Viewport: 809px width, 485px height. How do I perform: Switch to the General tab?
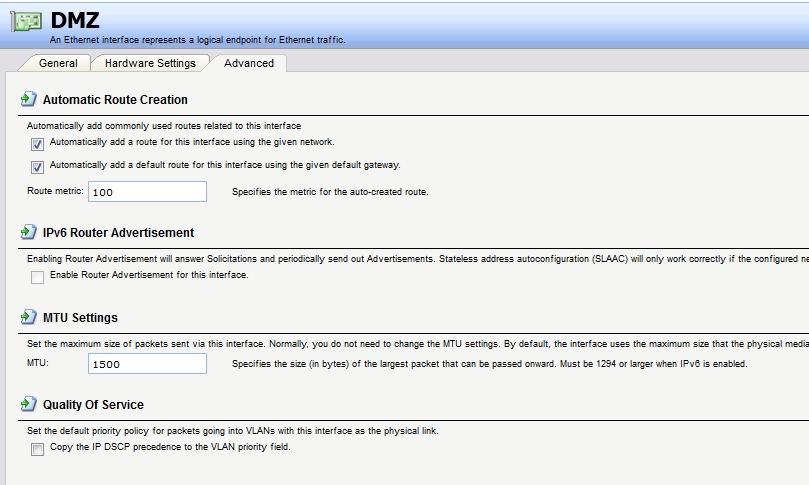point(58,63)
